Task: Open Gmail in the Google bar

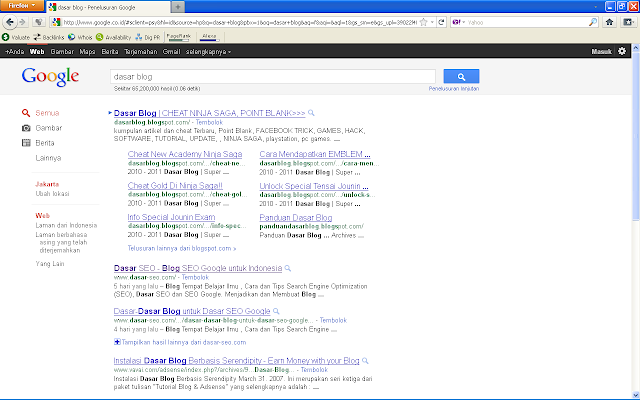Action: [x=171, y=51]
